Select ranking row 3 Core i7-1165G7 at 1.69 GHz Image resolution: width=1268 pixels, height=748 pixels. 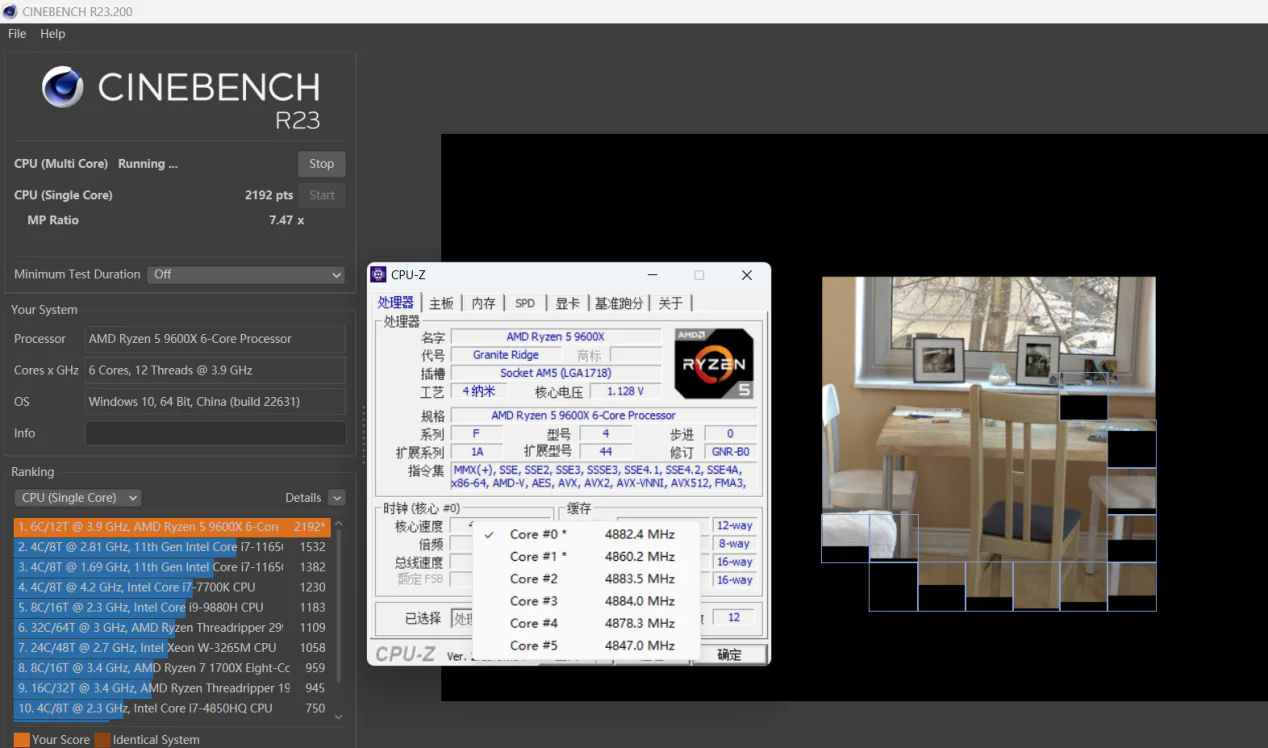[x=171, y=567]
